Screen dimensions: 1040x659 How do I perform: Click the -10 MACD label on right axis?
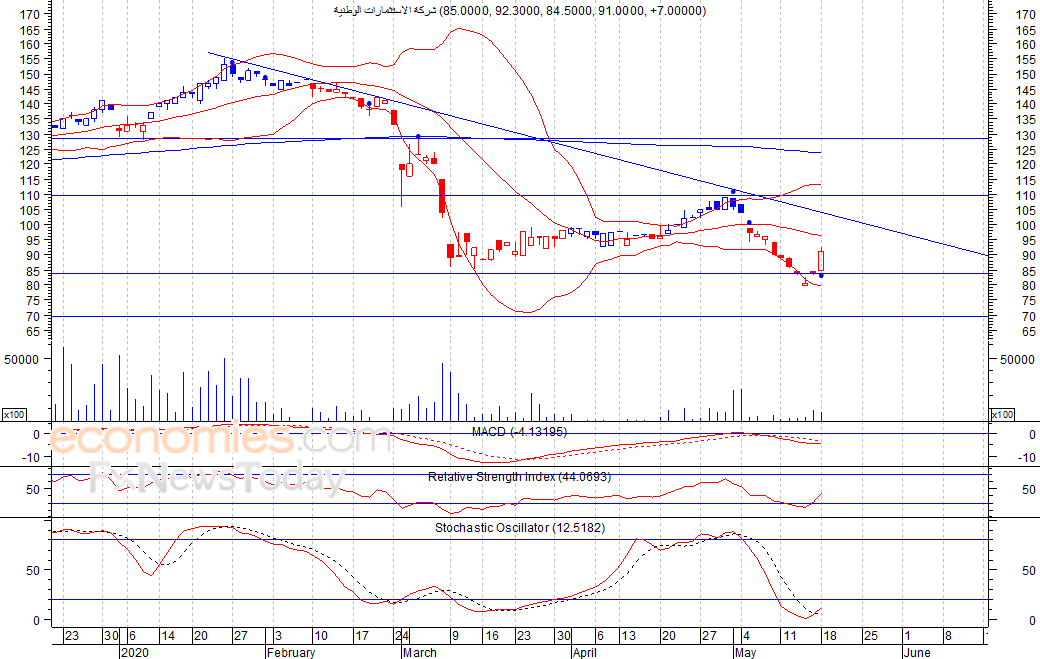coord(1025,457)
